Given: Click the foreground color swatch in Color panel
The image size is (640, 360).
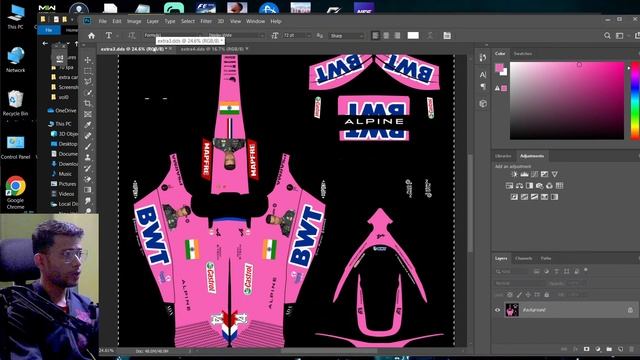Looking at the screenshot, I should tap(499, 68).
